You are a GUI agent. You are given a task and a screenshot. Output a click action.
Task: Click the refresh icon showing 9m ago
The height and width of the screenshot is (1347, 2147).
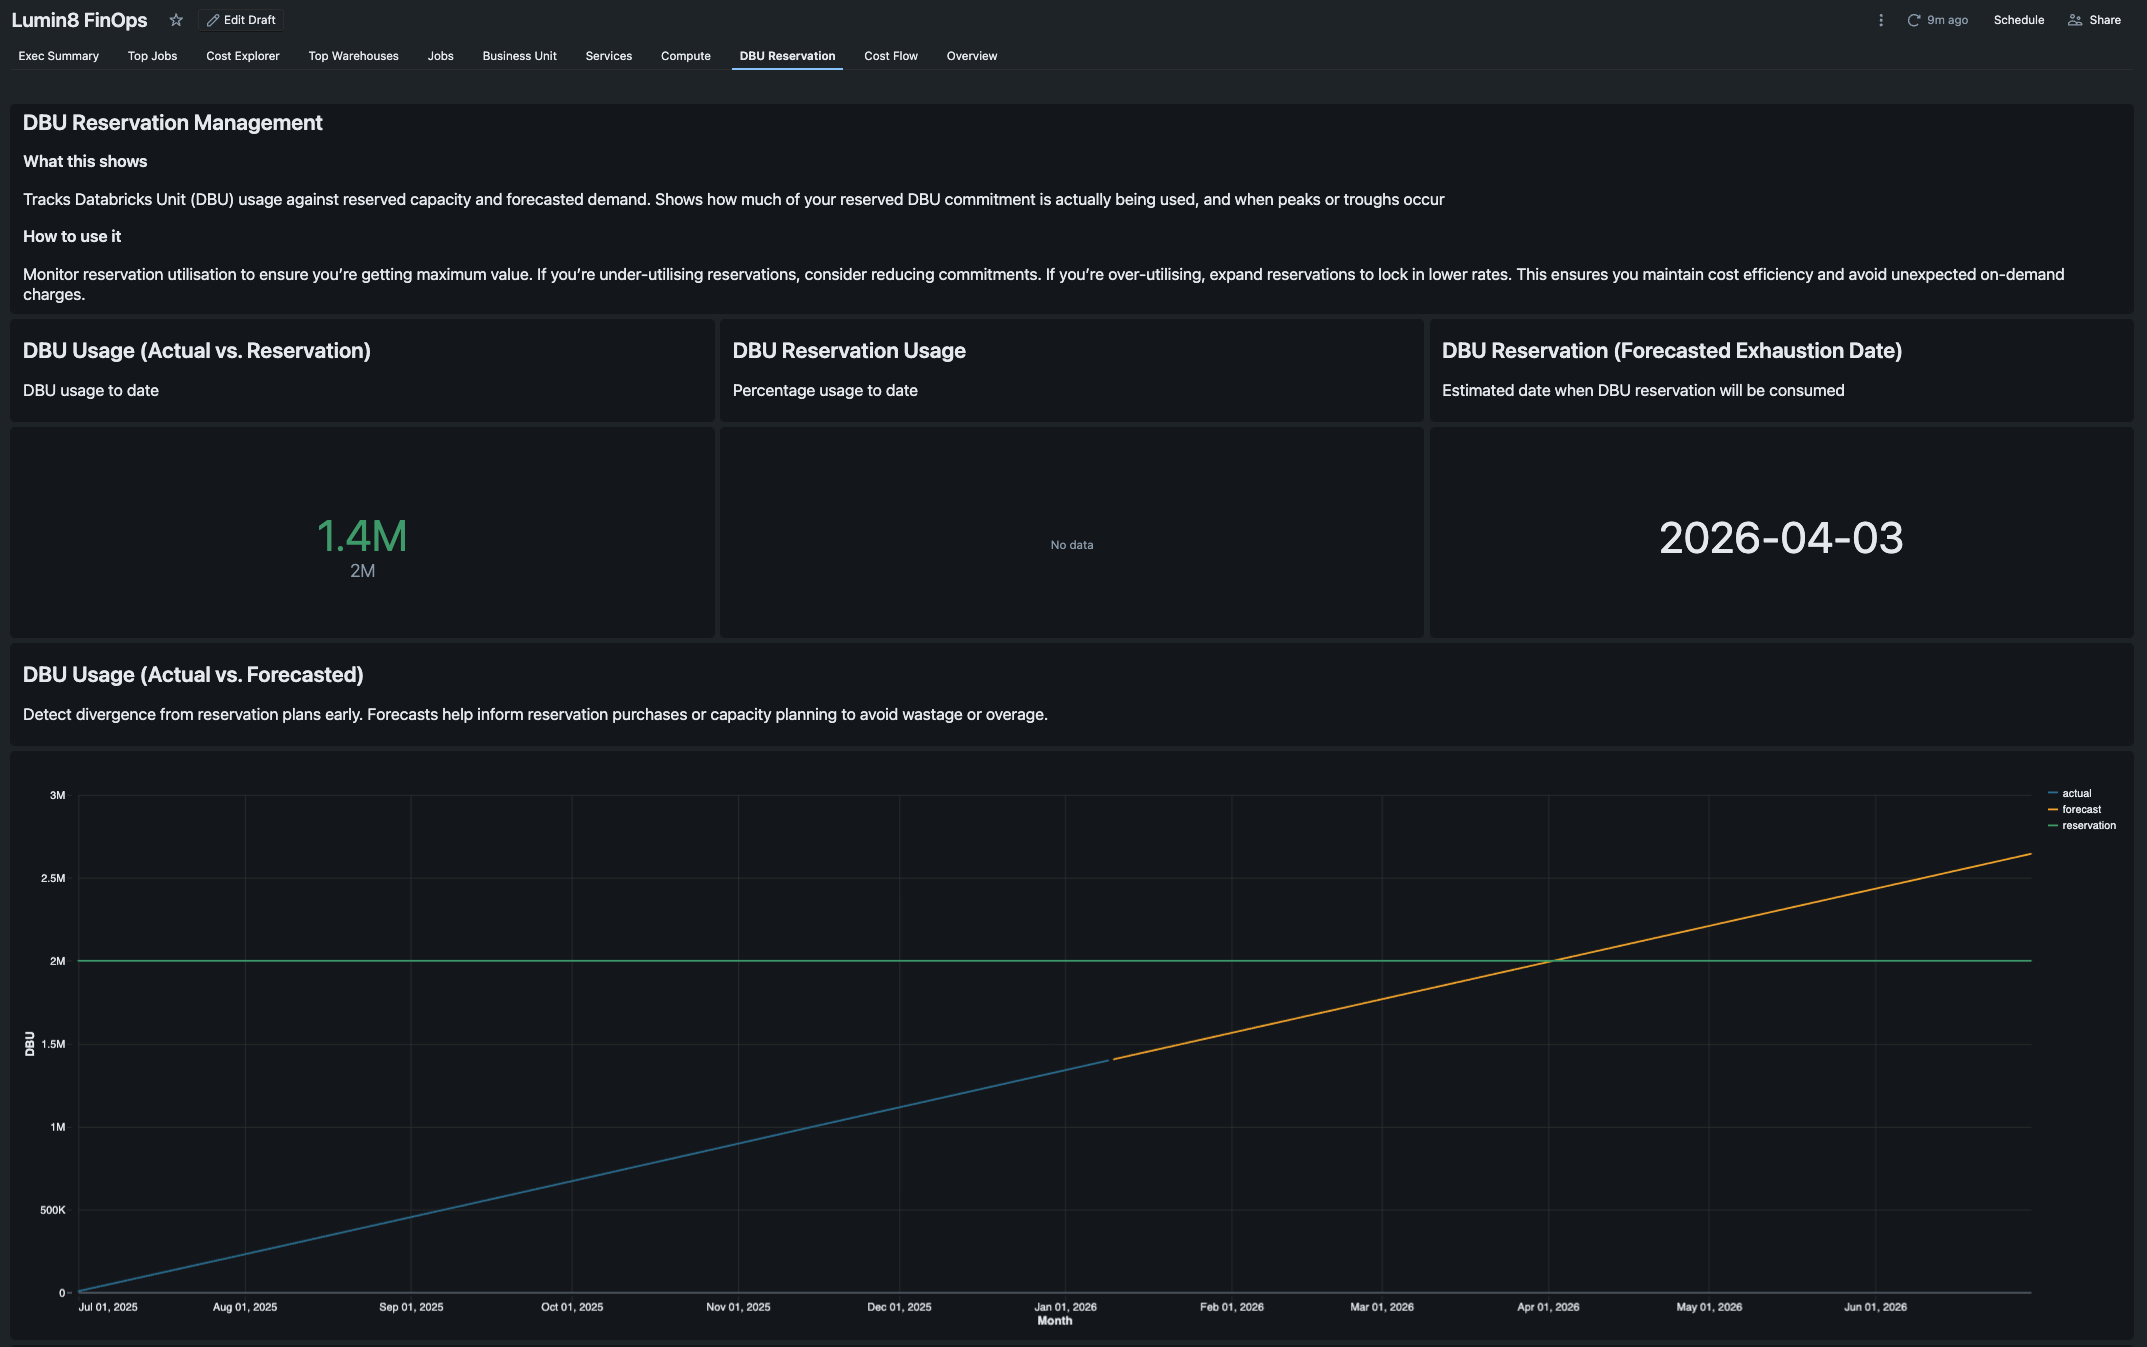[1914, 20]
